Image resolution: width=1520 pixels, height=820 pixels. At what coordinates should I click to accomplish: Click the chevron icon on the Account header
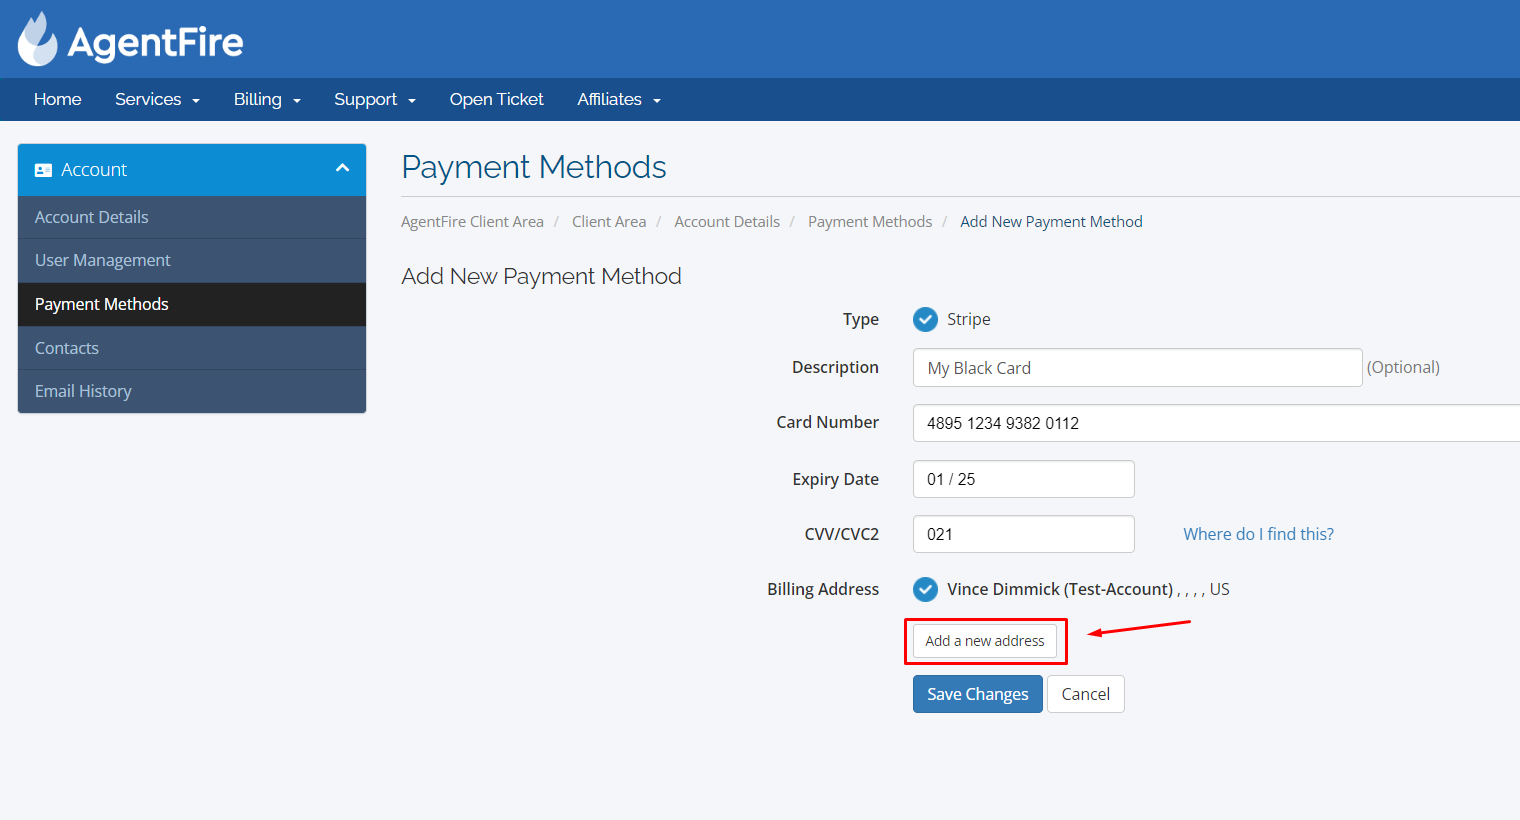click(x=342, y=169)
